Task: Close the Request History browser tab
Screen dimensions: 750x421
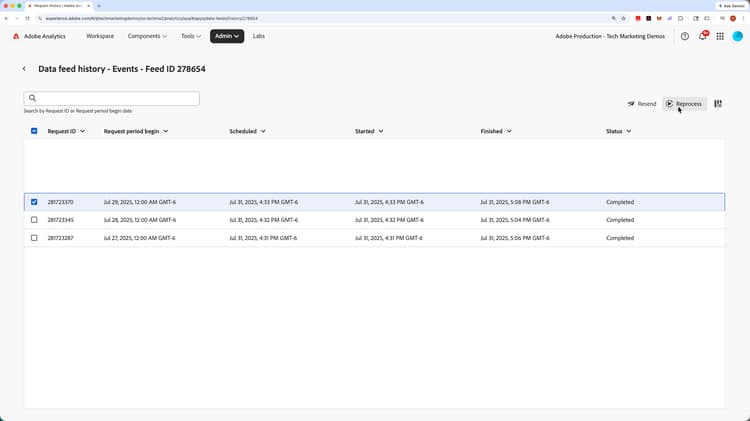Action: tap(88, 6)
